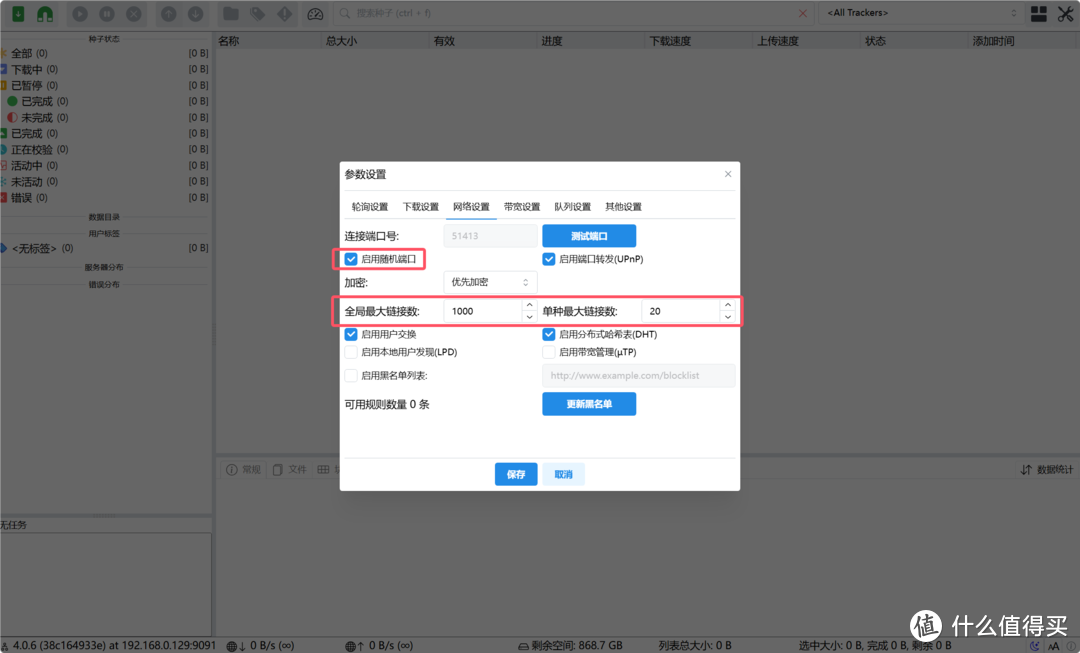Uncheck 启用端口转发(UPnP)
This screenshot has width=1080, height=653.
click(x=549, y=259)
